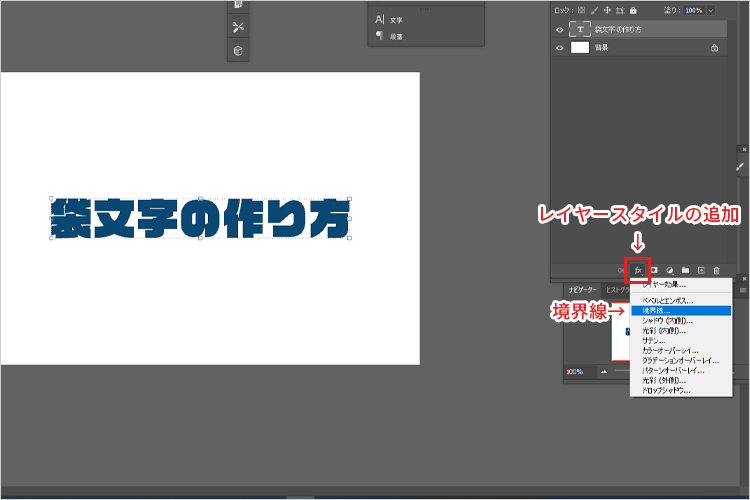Image resolution: width=750 pixels, height=500 pixels.
Task: Open the 段落 paragraph panel
Action: tap(389, 36)
